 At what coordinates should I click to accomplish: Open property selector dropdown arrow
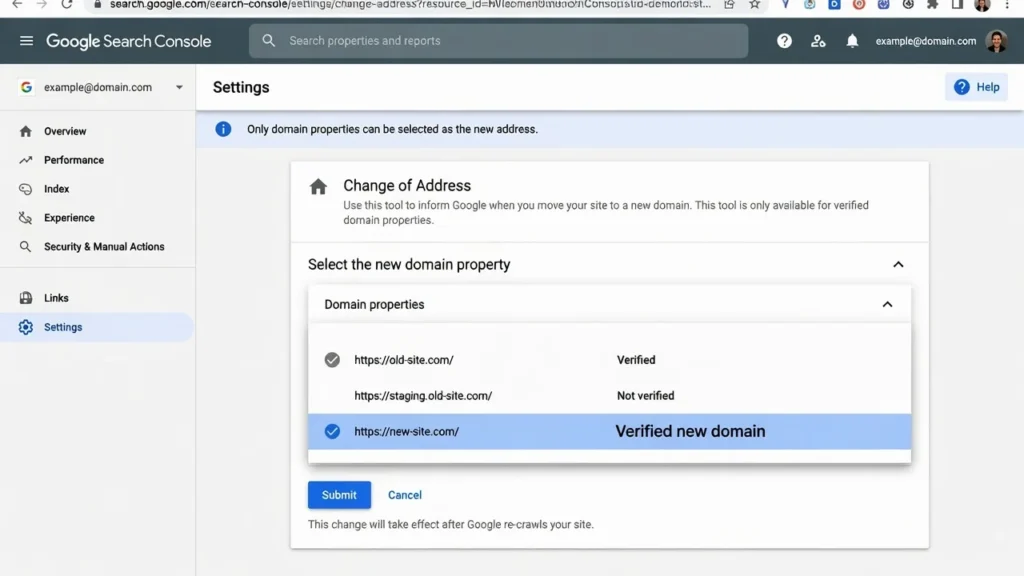pyautogui.click(x=179, y=87)
